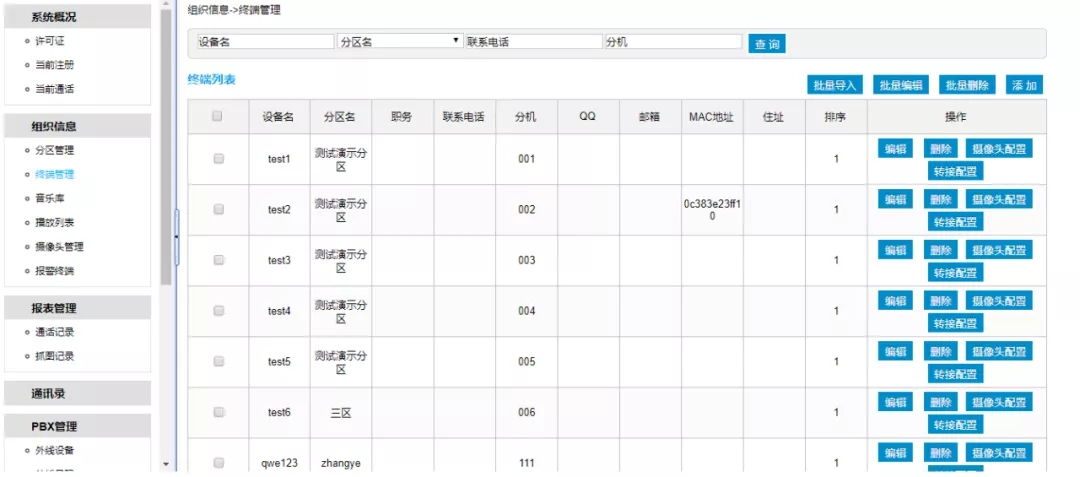The image size is (1080, 477).
Task: Click the 分机 search field
Action: [673, 41]
